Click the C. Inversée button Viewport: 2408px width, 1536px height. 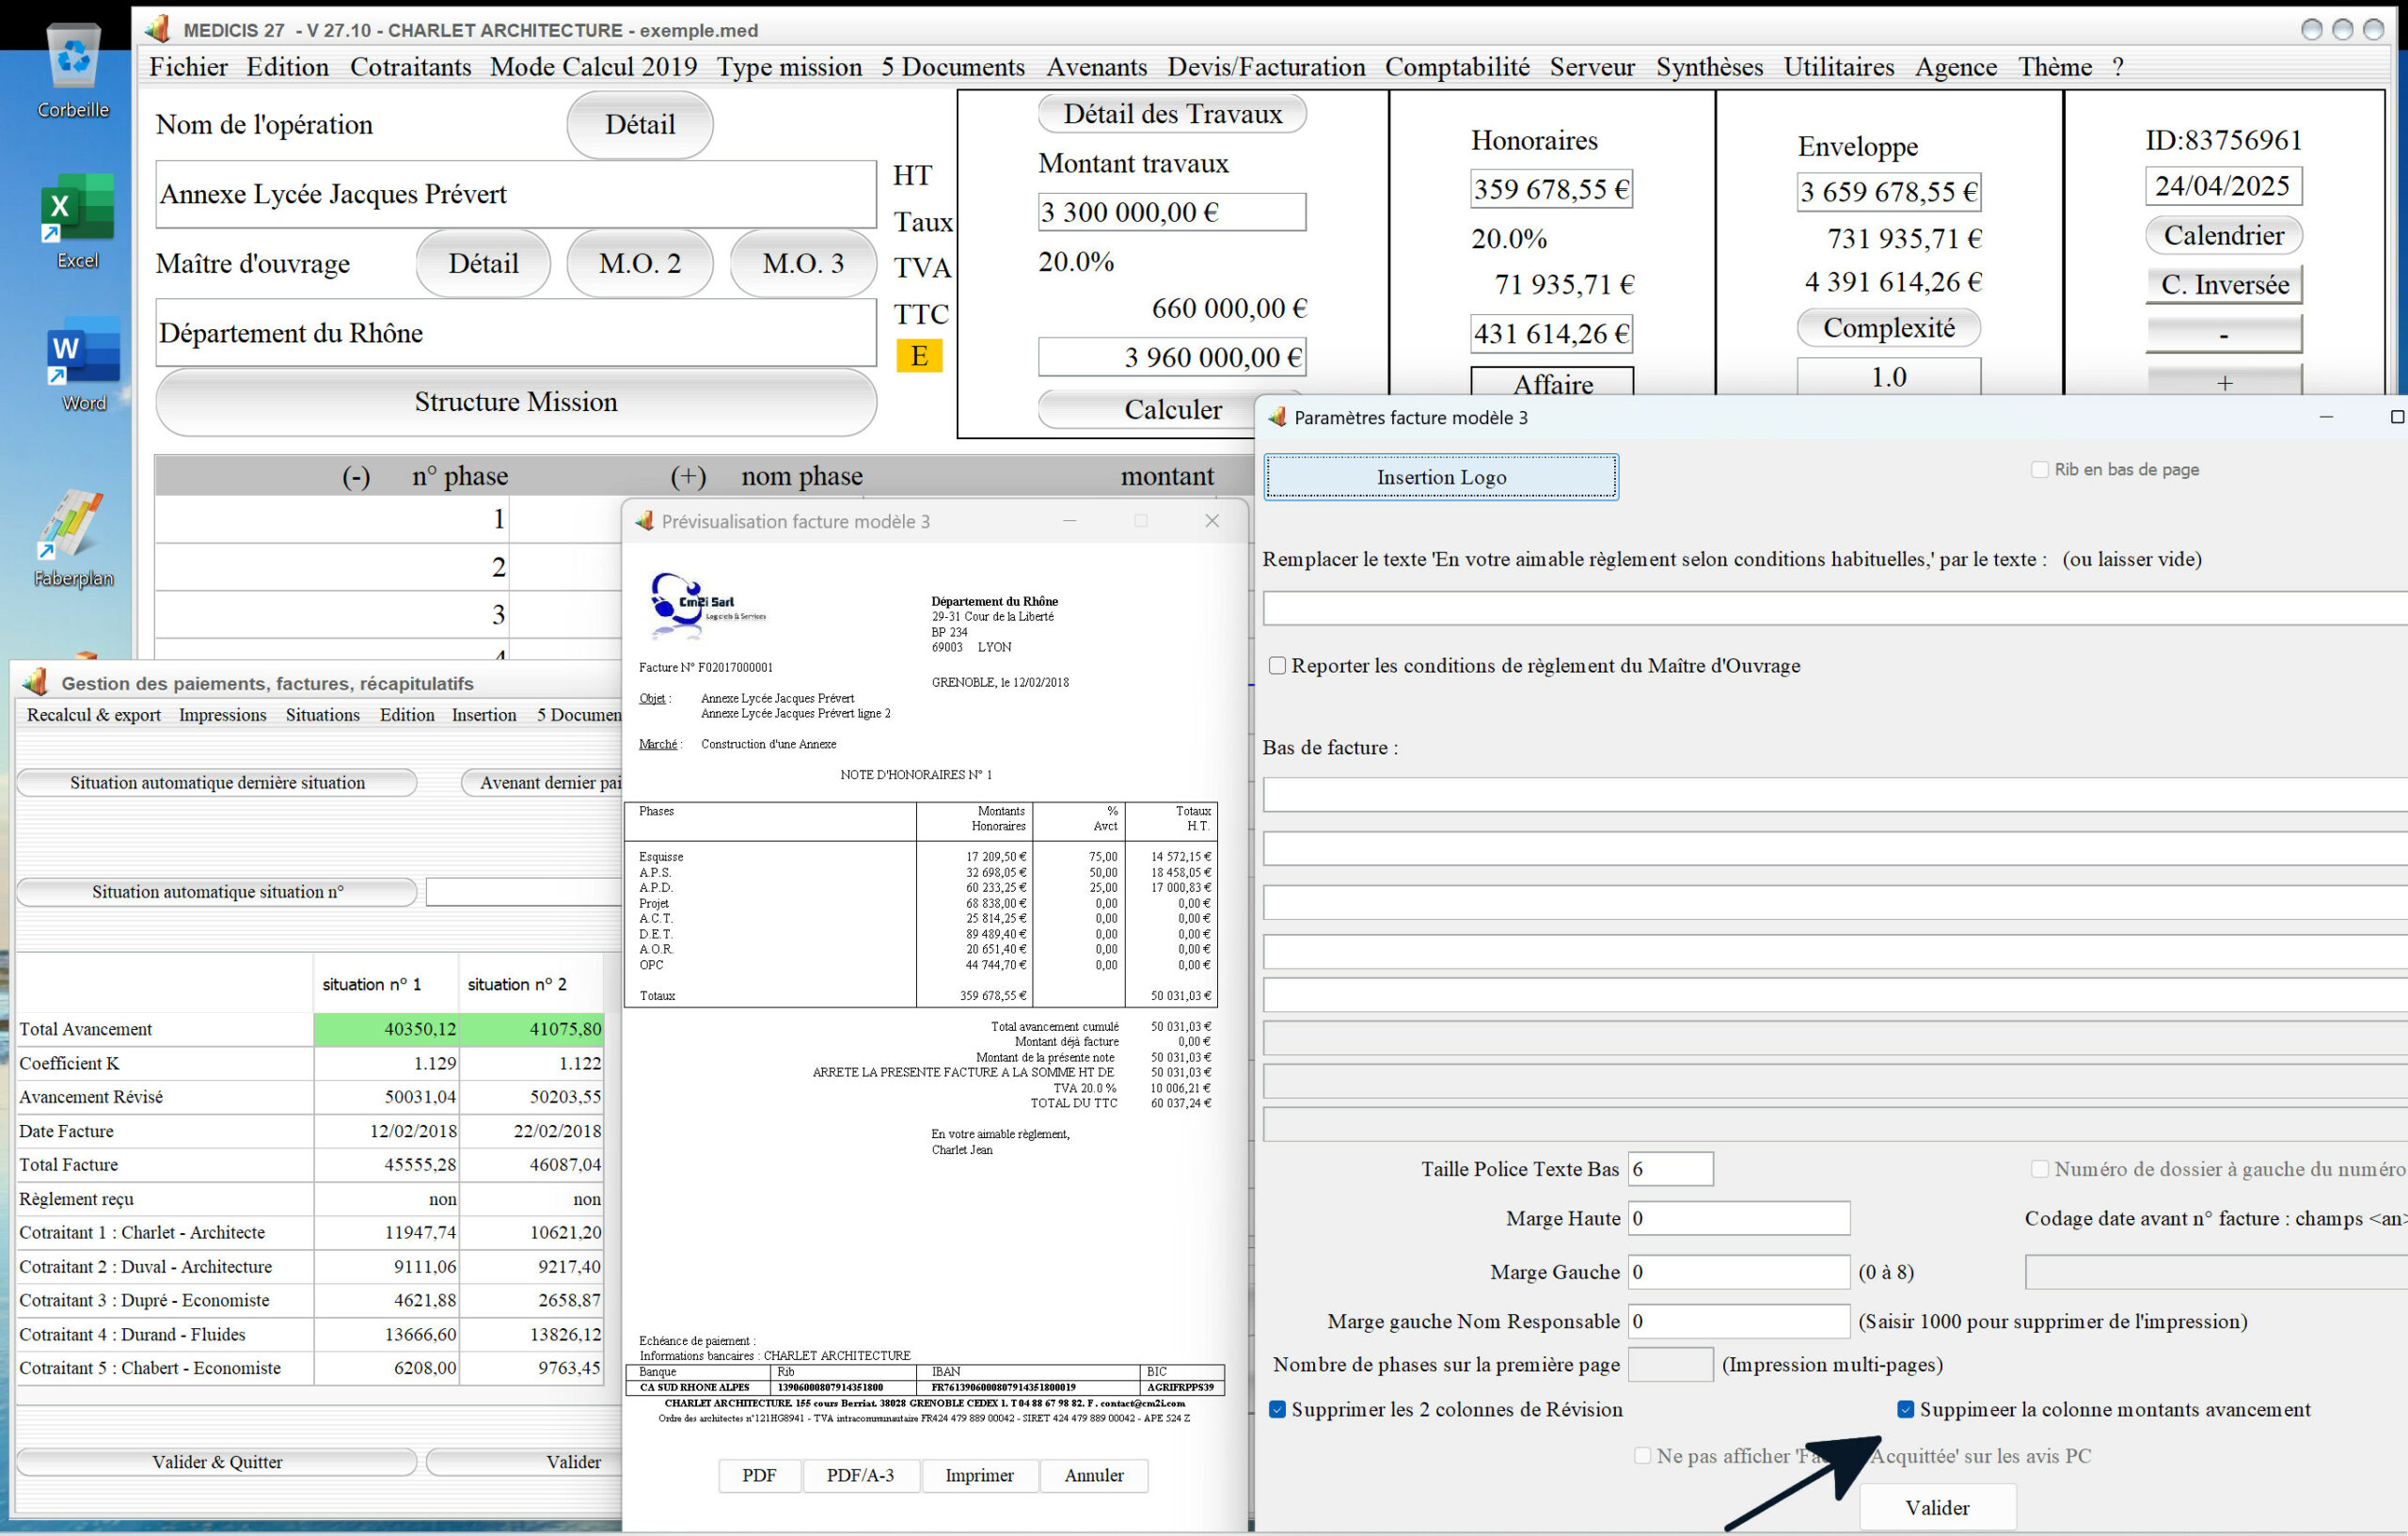click(2224, 284)
